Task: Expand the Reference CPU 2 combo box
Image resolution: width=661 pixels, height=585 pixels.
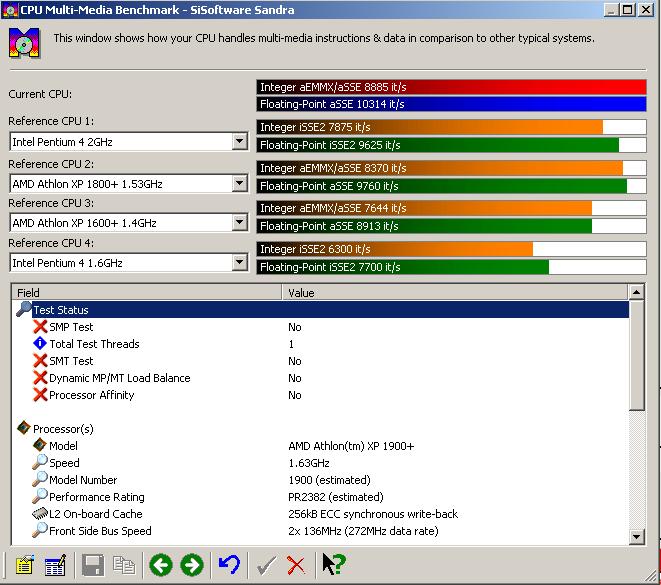Action: 239,183
